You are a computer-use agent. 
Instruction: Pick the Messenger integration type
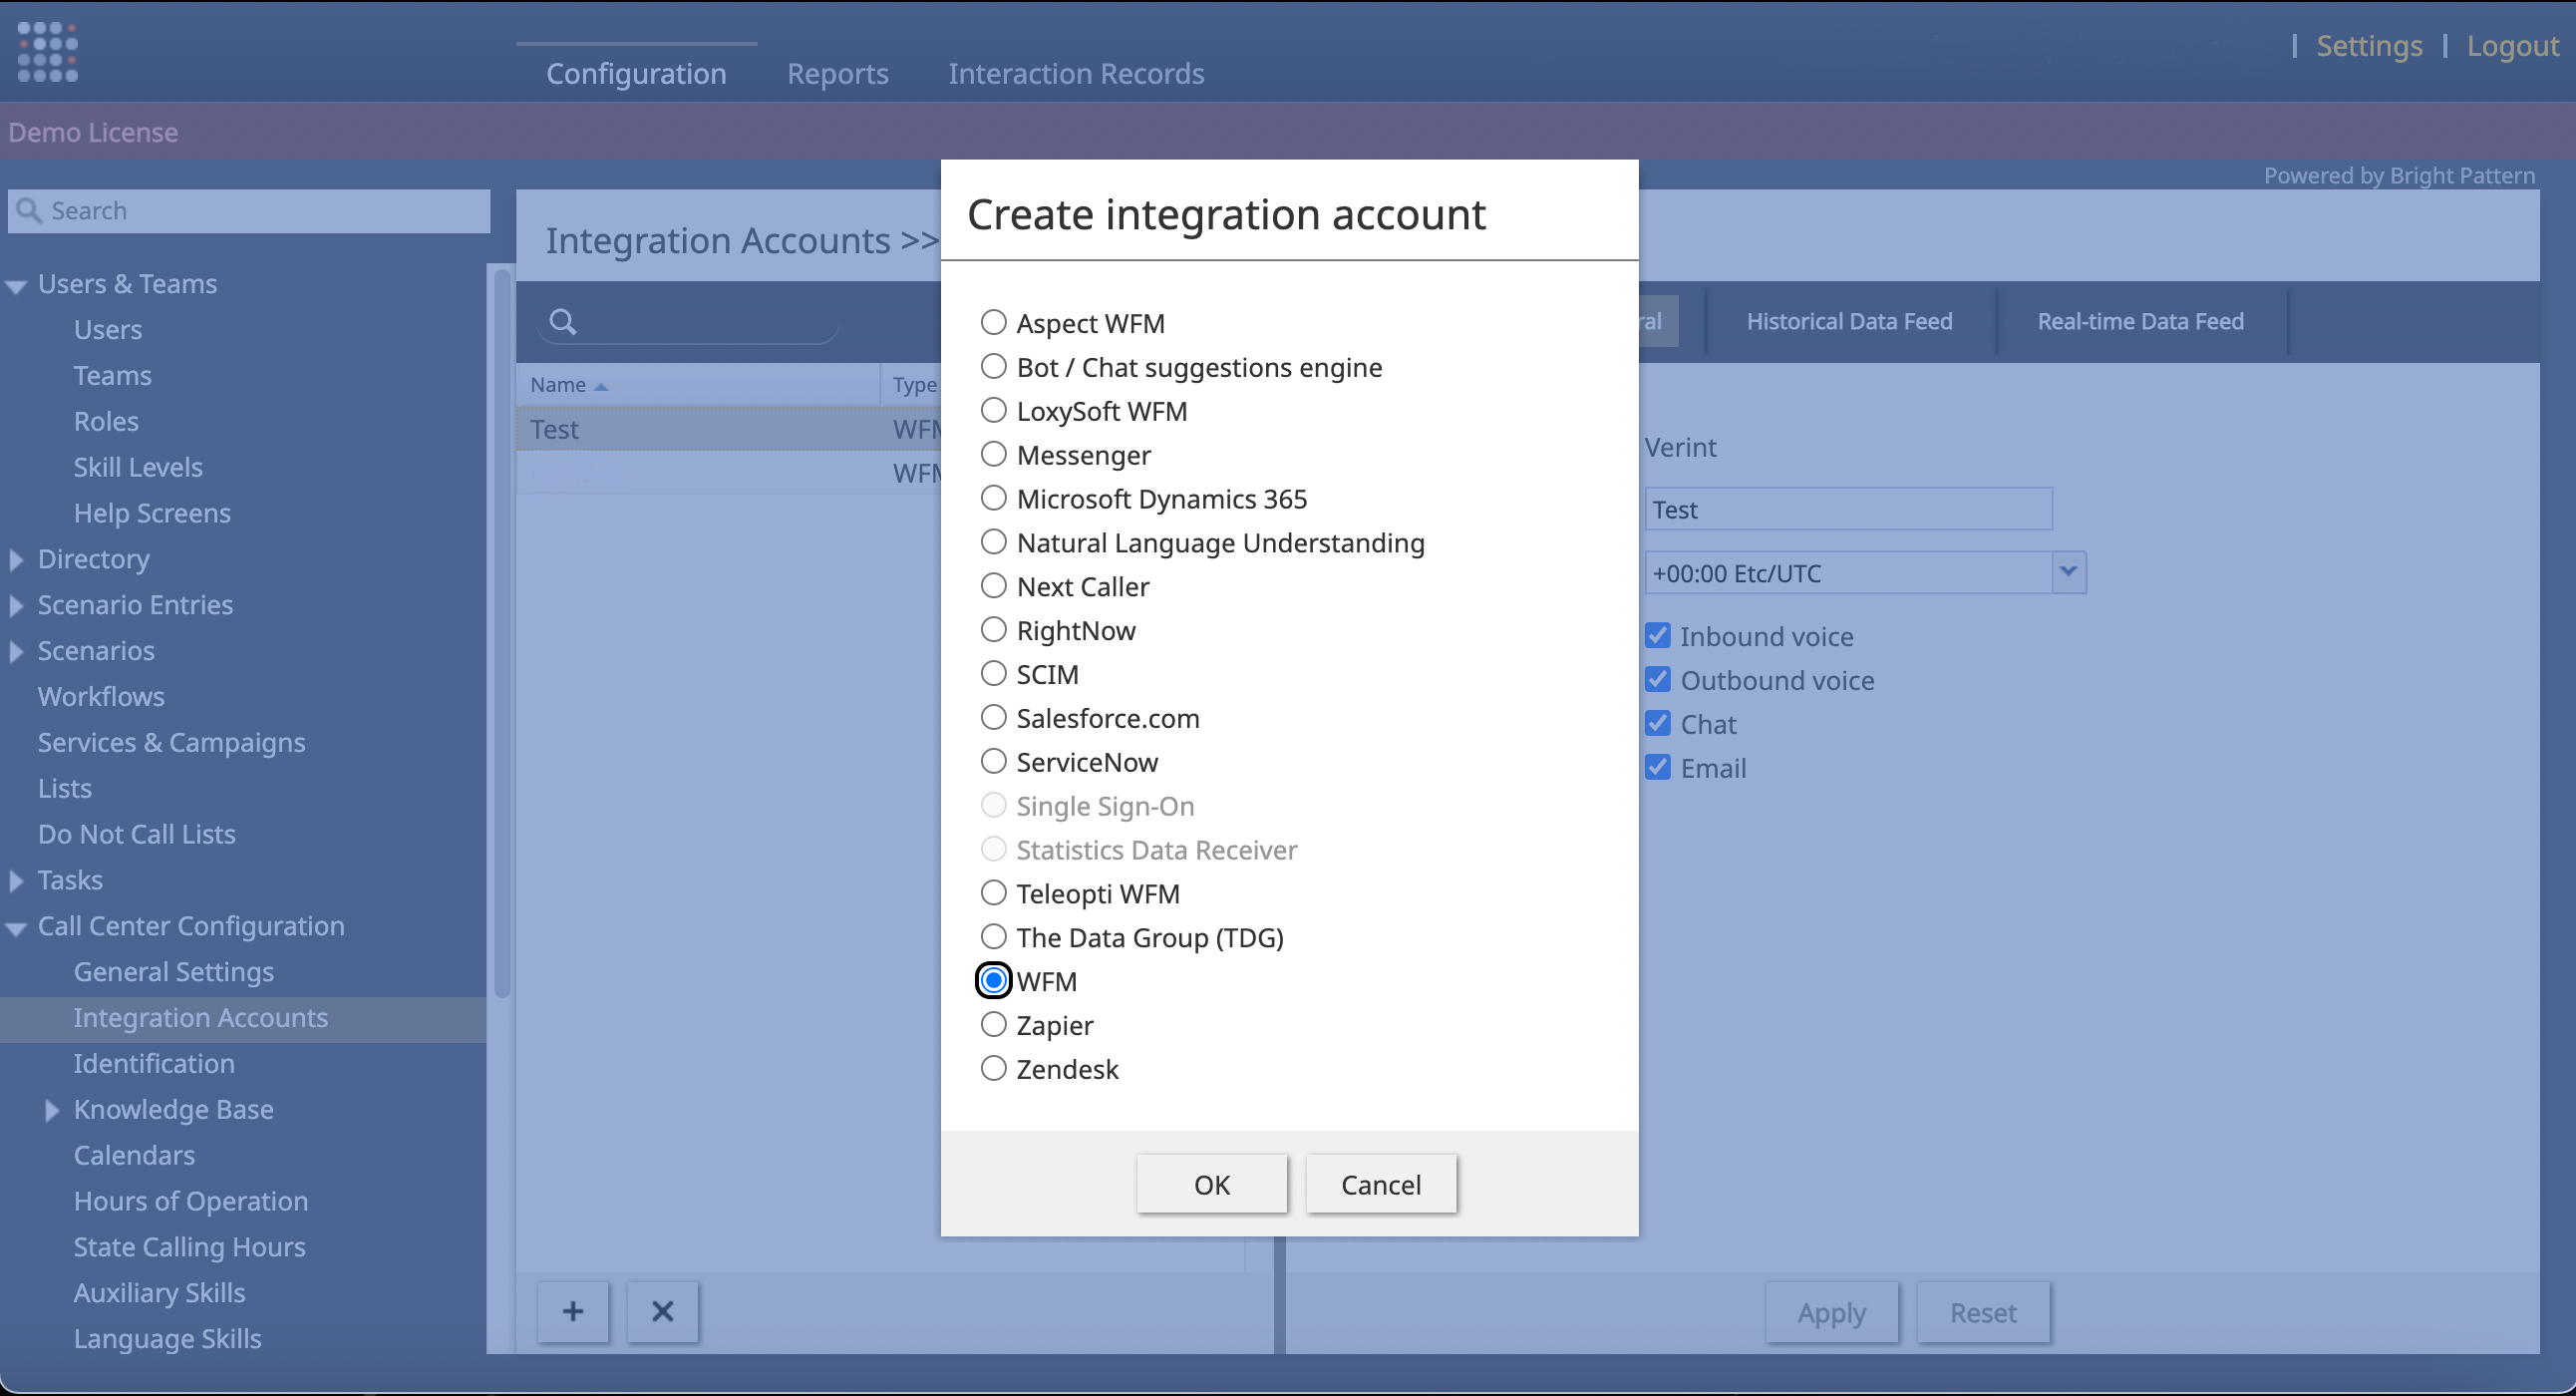click(993, 454)
